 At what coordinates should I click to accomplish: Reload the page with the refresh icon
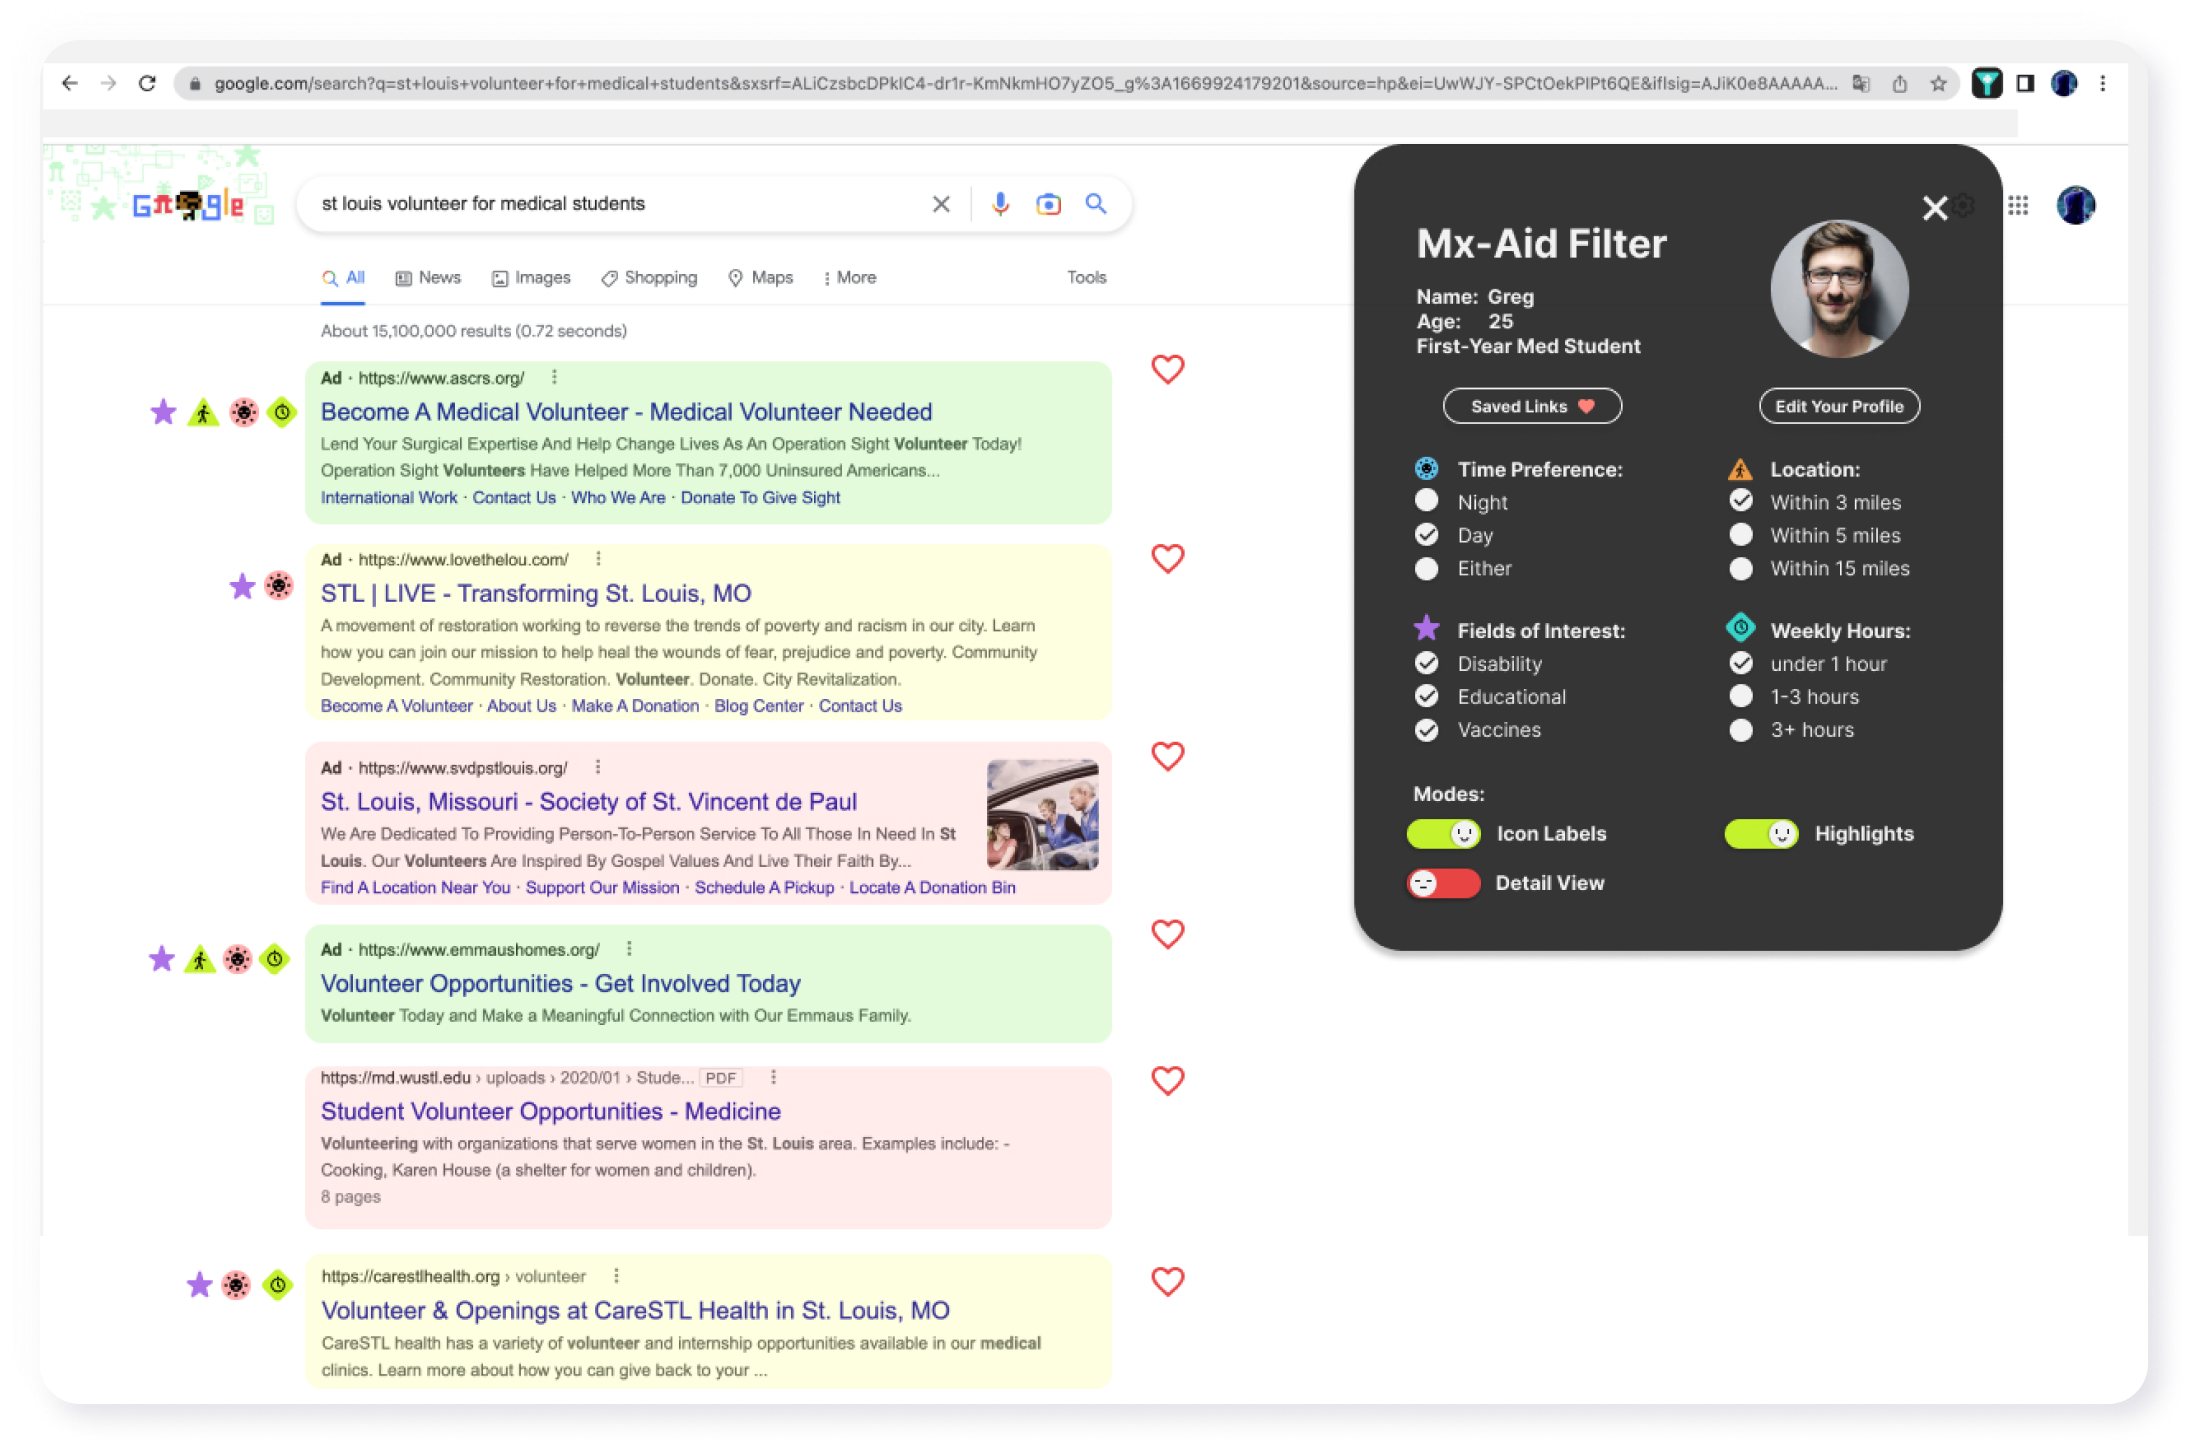pyautogui.click(x=147, y=83)
